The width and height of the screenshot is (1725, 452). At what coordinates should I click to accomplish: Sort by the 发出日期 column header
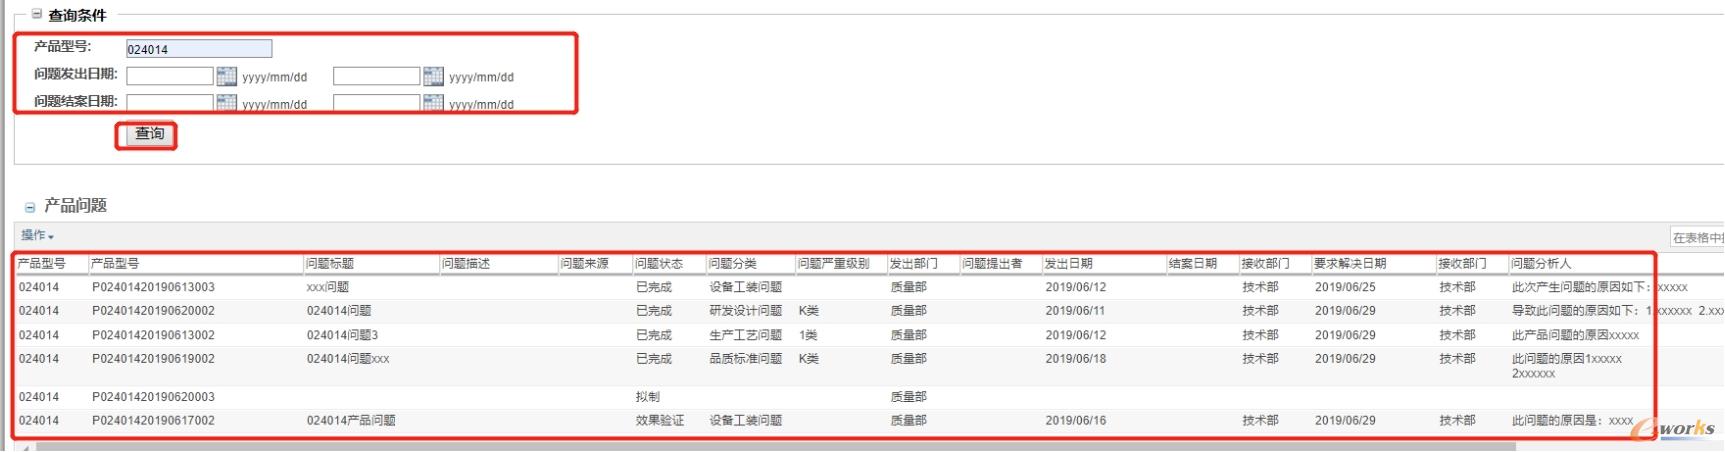click(1069, 264)
